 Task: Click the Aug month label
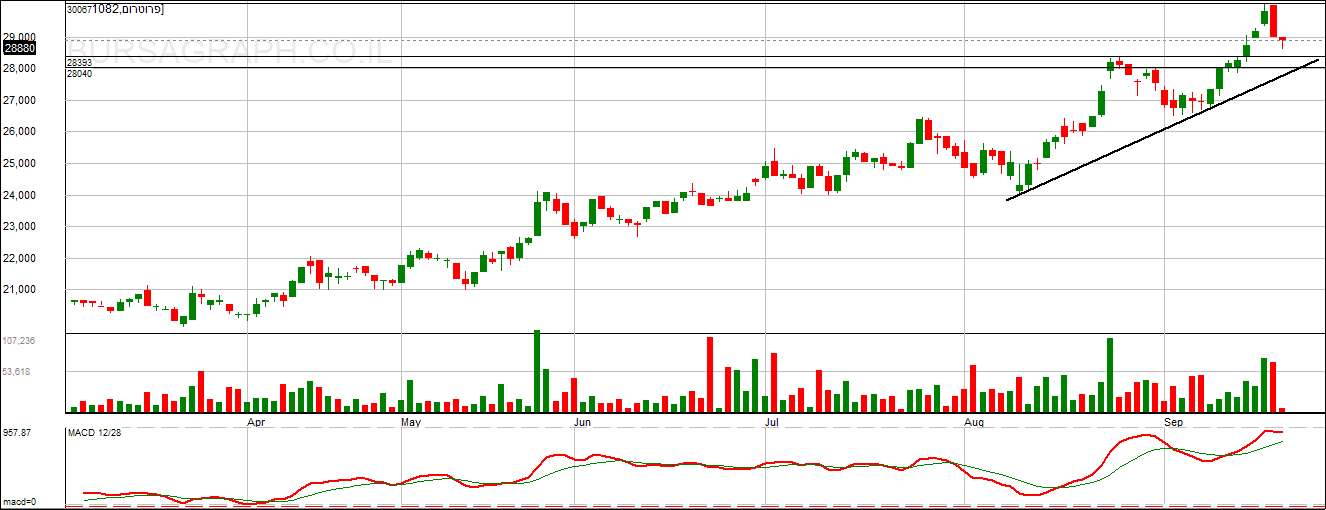(x=976, y=423)
